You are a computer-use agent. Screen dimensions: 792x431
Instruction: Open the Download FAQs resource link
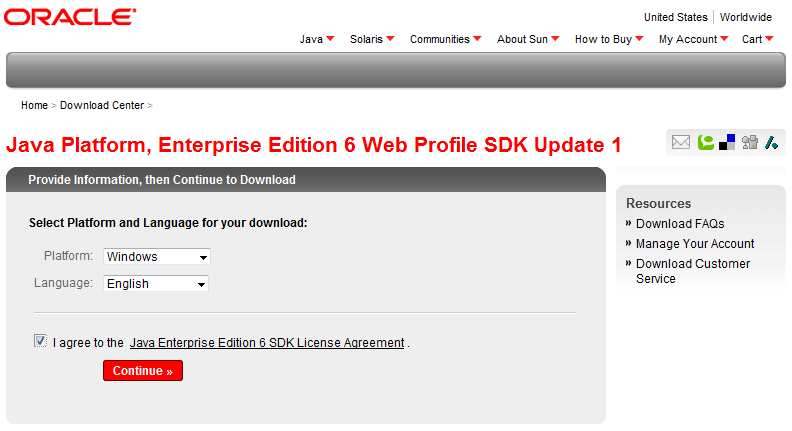click(x=680, y=224)
